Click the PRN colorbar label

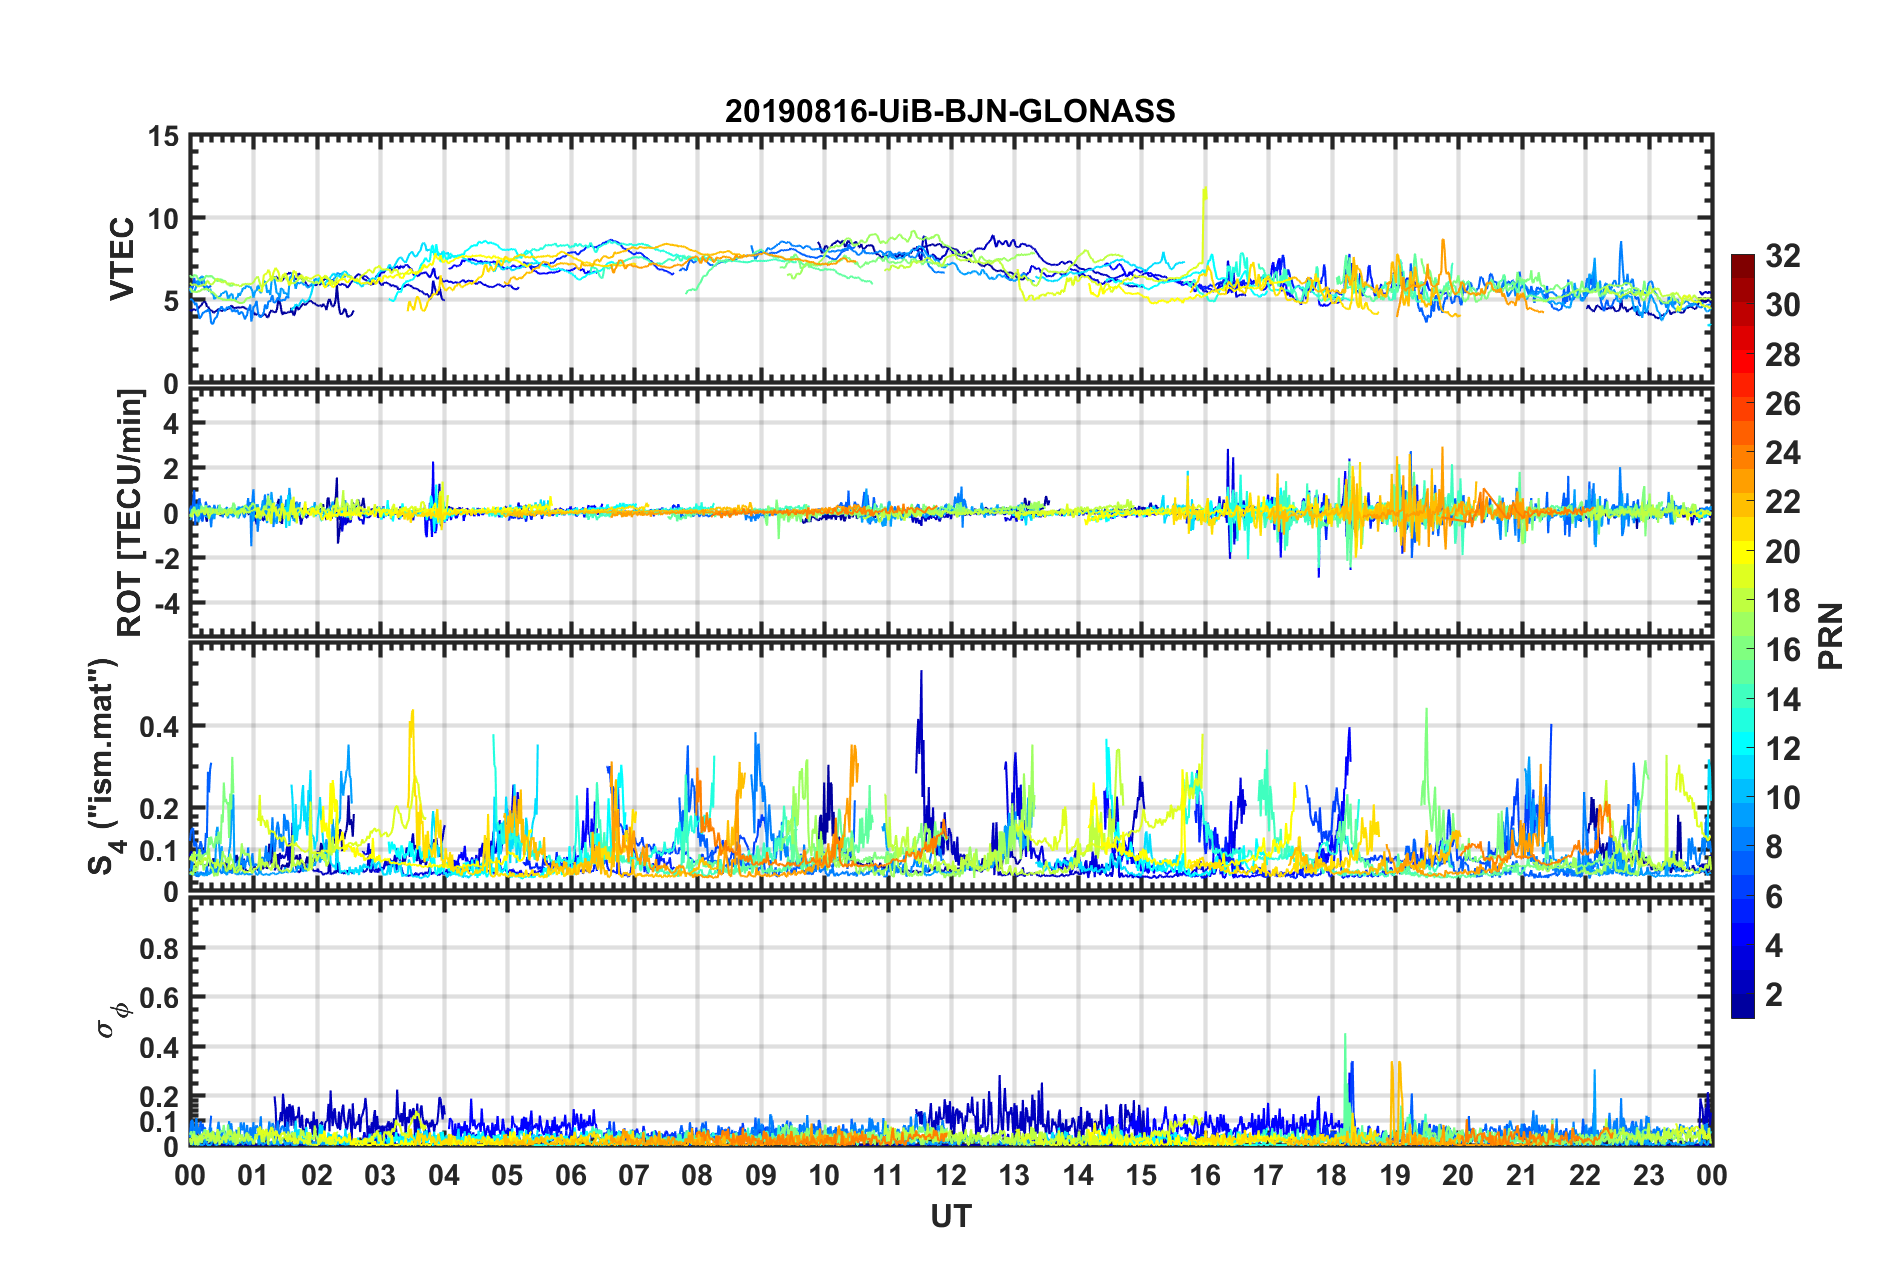[x=1831, y=636]
